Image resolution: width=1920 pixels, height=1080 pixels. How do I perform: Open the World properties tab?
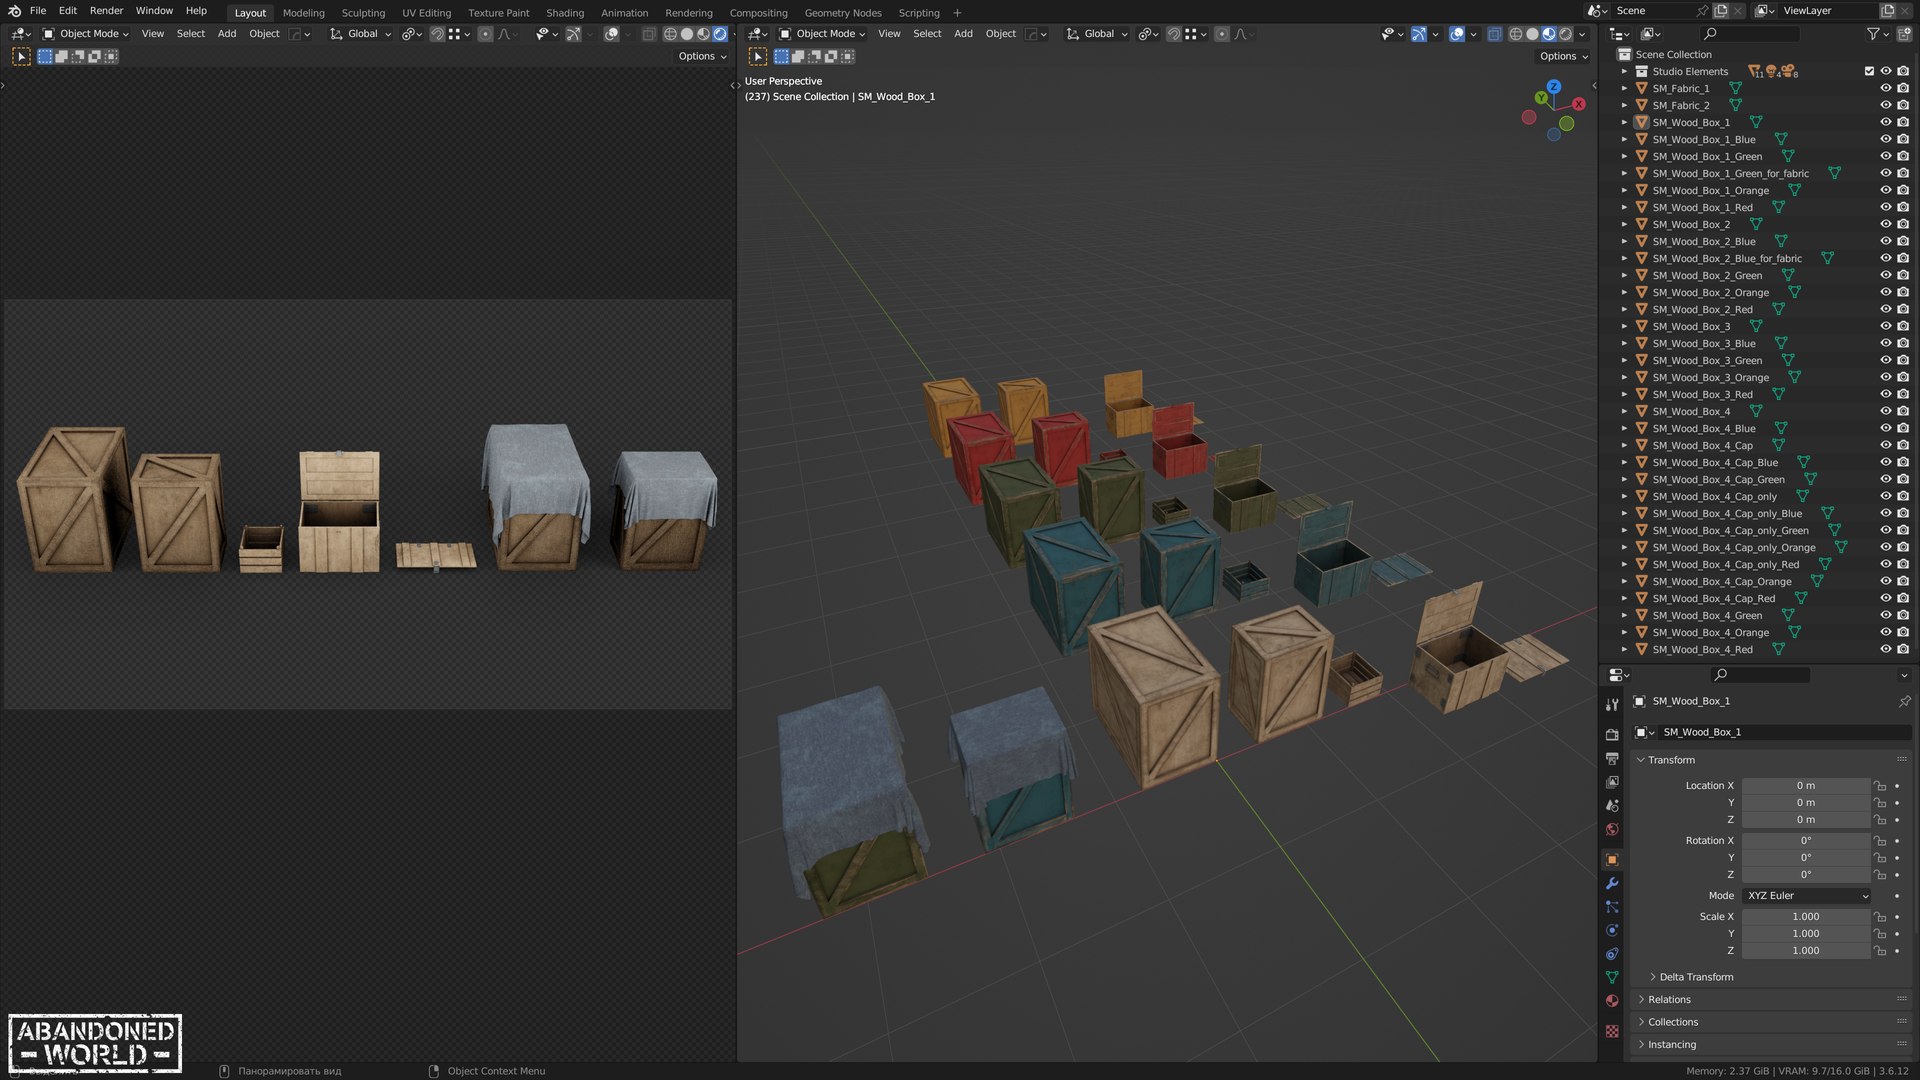[x=1612, y=830]
